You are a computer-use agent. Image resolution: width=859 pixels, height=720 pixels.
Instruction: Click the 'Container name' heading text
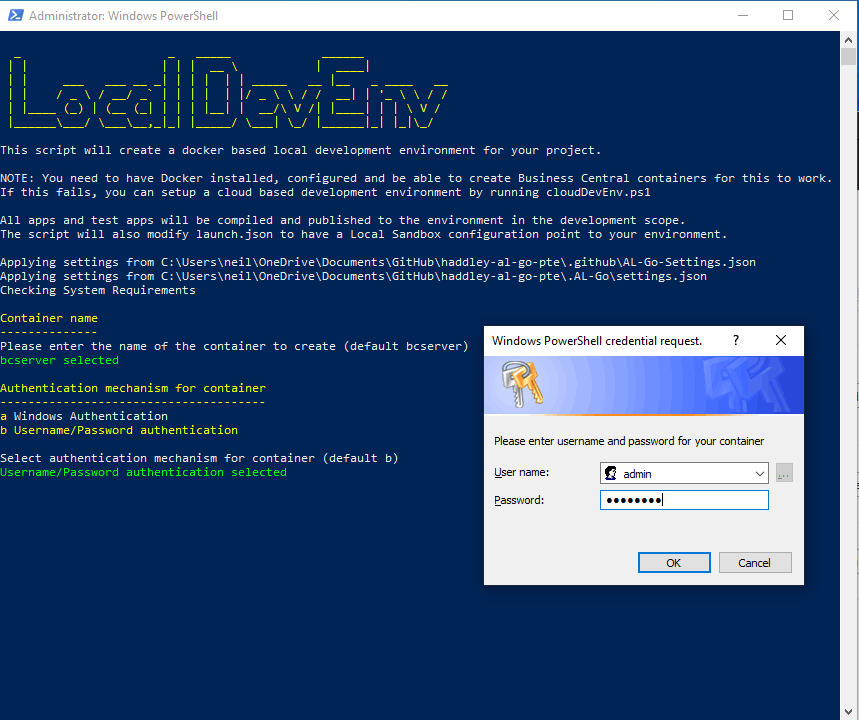click(49, 318)
